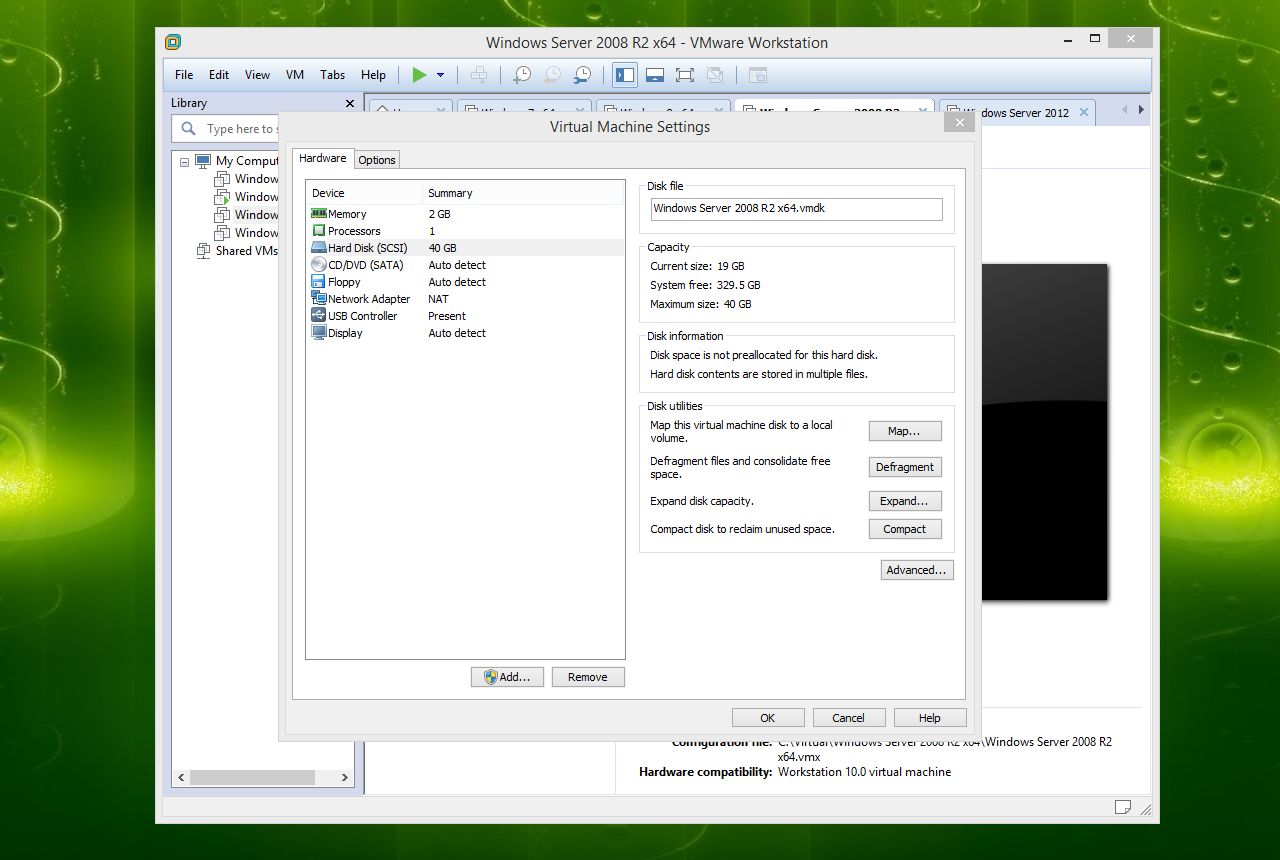Click the message log icon in status bar

click(1123, 807)
